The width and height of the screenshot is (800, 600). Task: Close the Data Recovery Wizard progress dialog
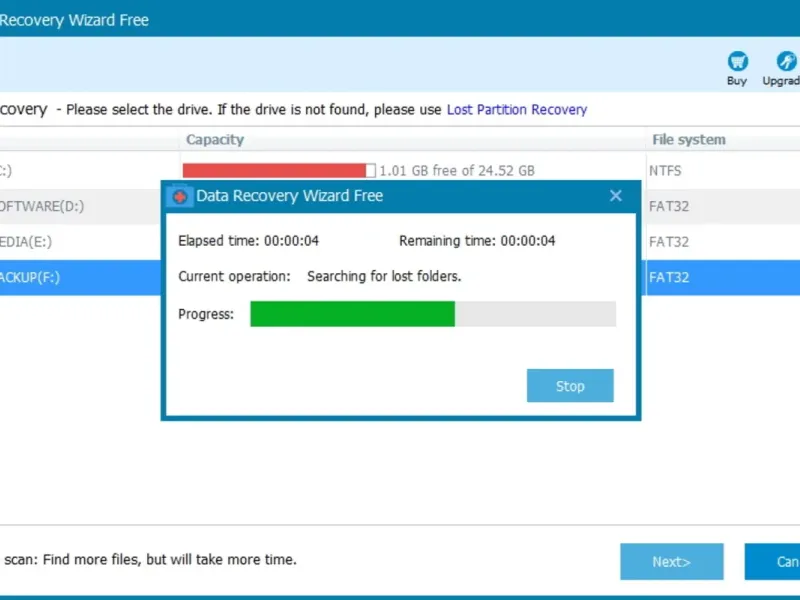pos(616,195)
